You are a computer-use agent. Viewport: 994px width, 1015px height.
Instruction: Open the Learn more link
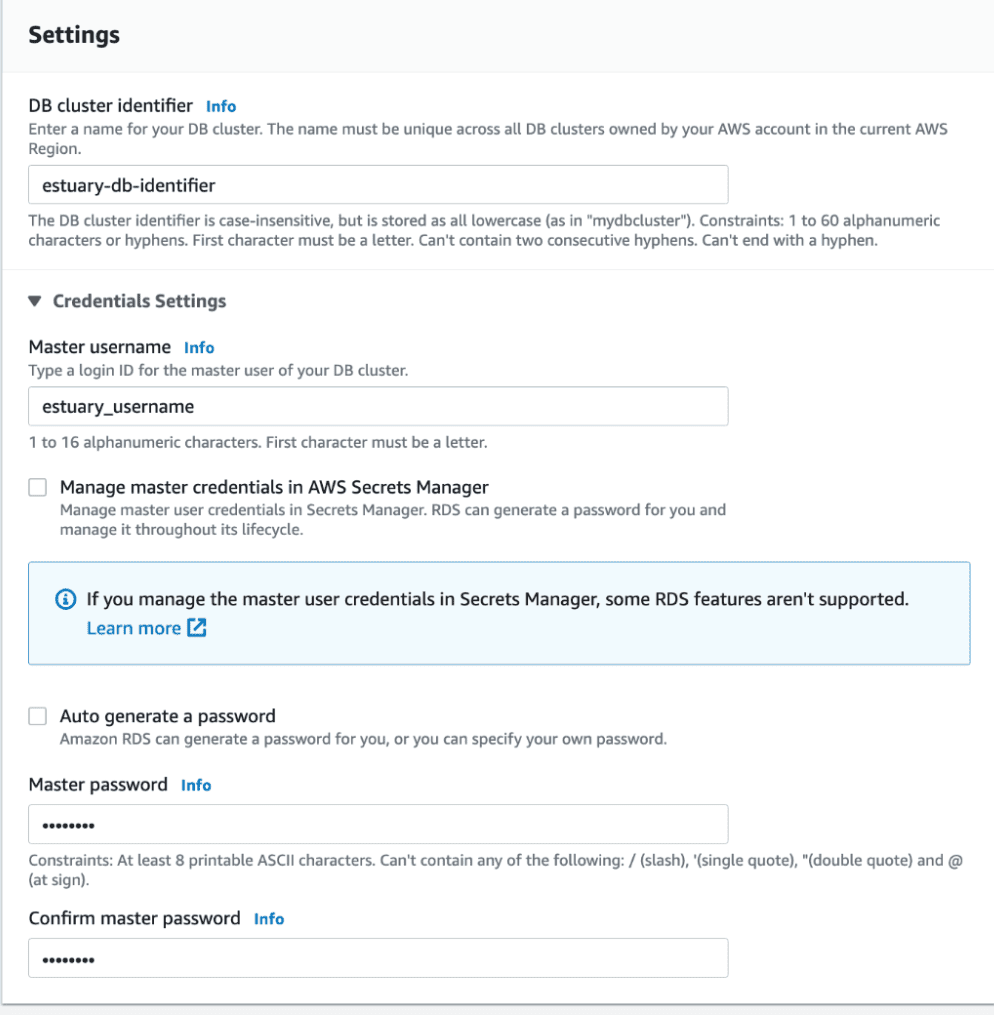(x=134, y=628)
